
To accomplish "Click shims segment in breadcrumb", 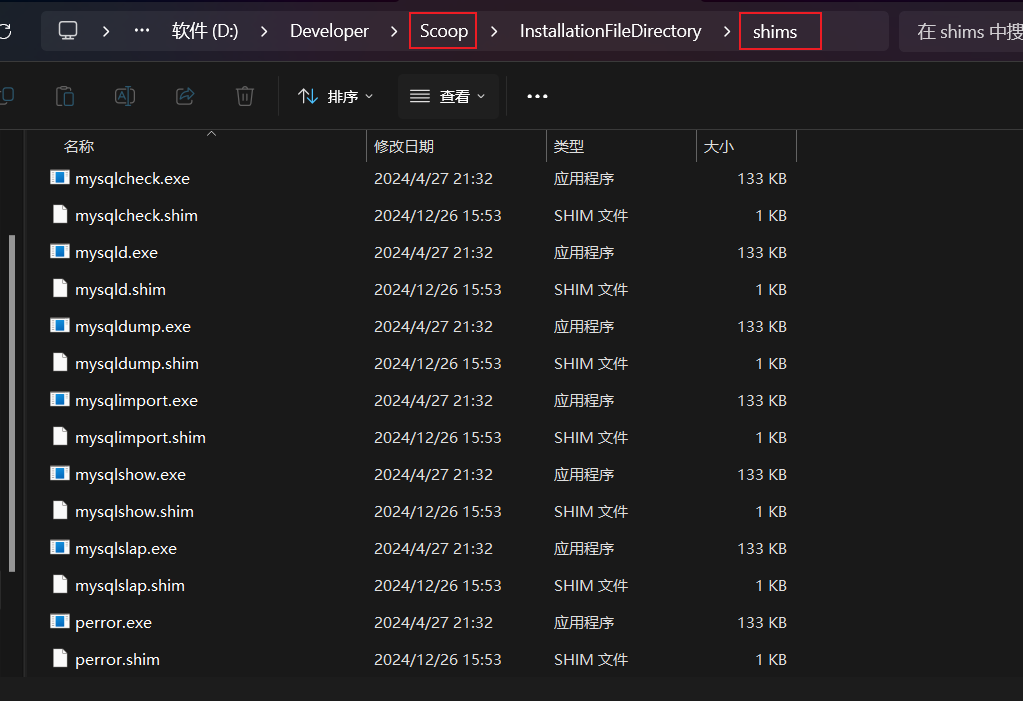I will point(775,31).
